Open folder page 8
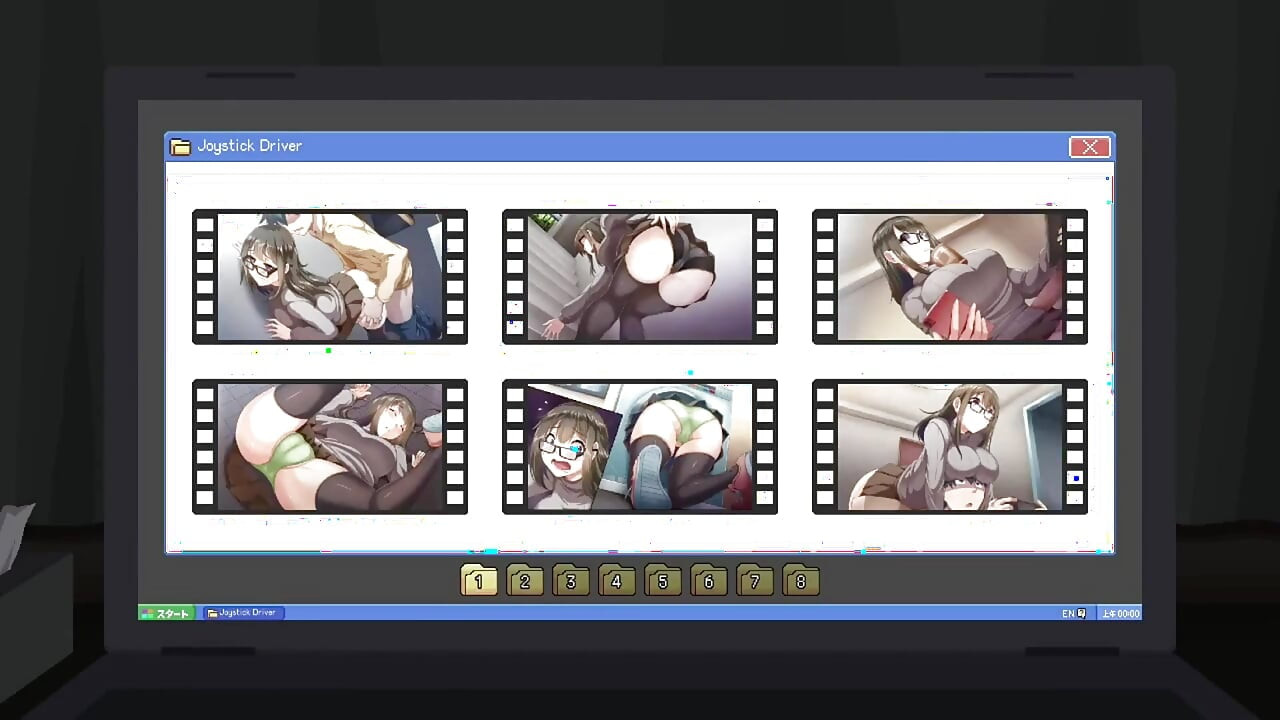Screen dimensions: 1280x720 point(800,580)
